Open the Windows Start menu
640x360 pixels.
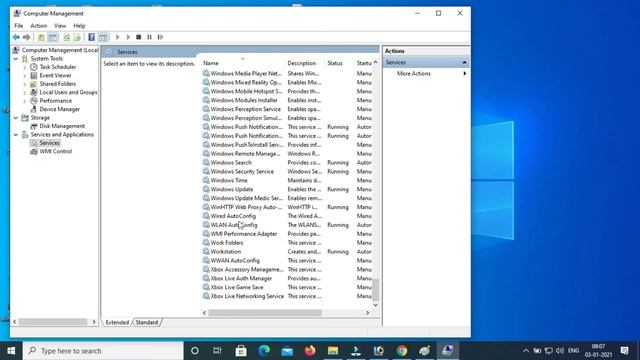point(11,351)
